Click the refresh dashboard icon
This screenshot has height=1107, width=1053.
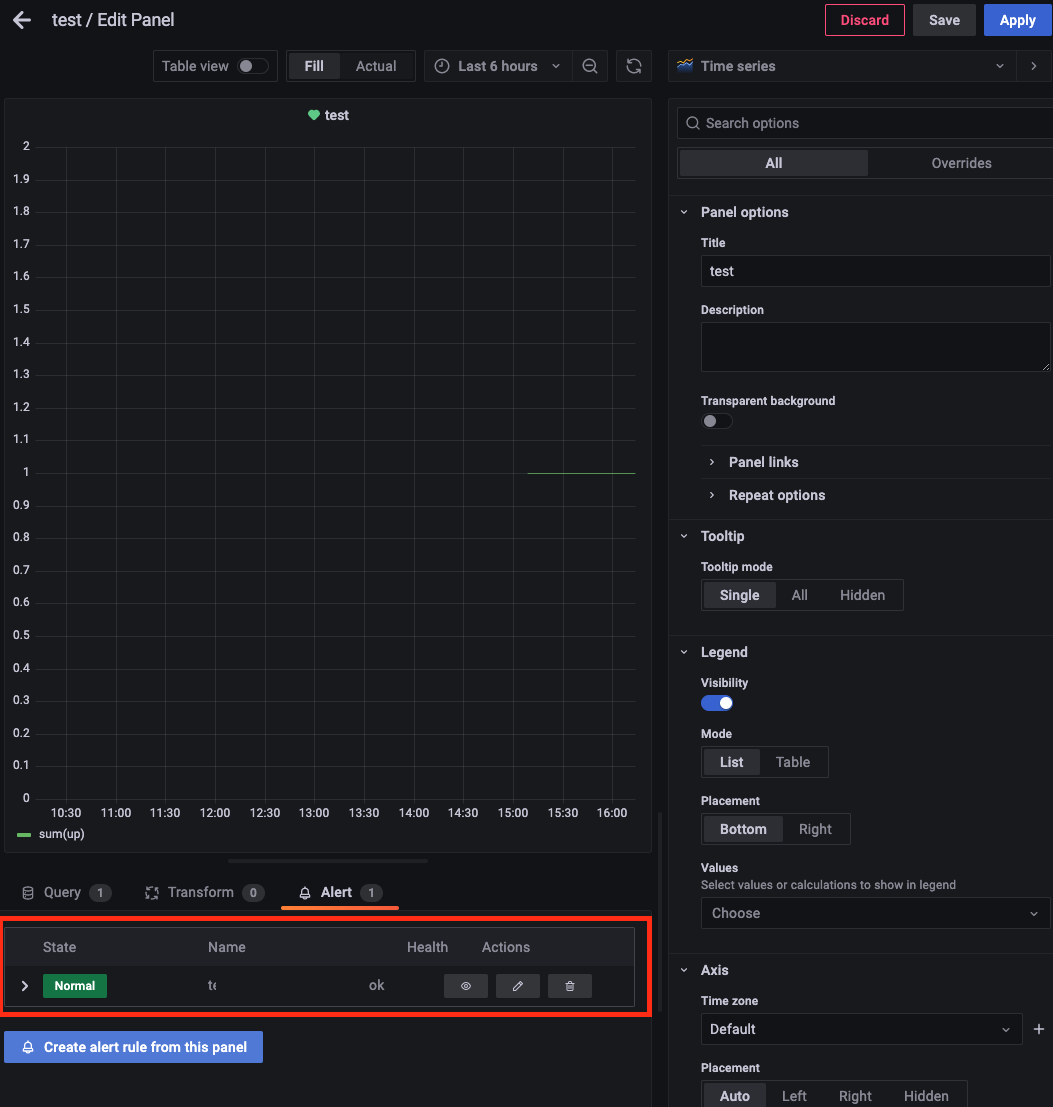[634, 66]
